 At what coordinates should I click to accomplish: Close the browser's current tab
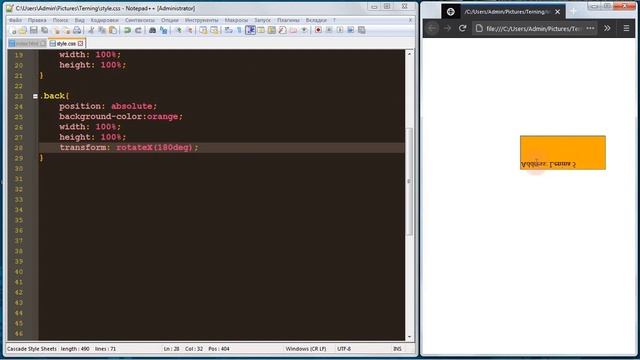tap(558, 12)
